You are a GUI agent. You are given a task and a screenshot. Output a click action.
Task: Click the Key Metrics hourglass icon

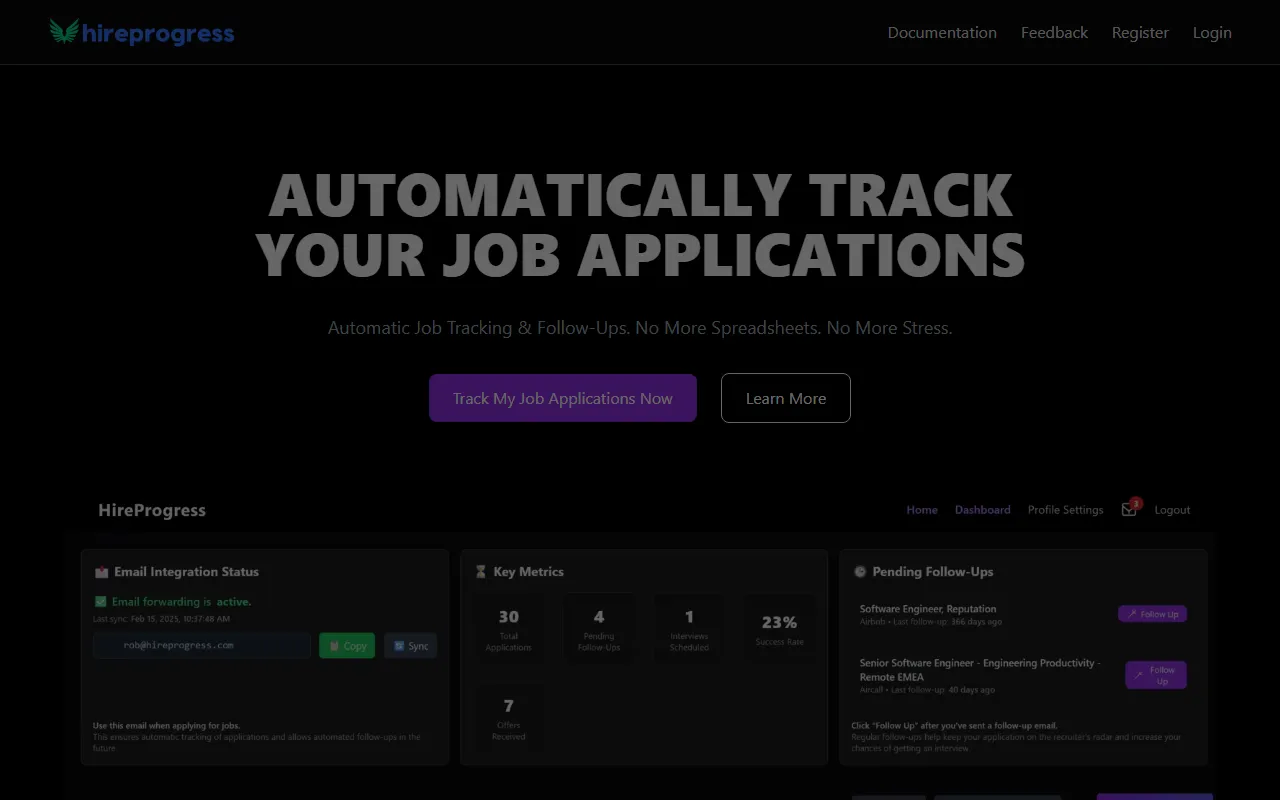(481, 572)
